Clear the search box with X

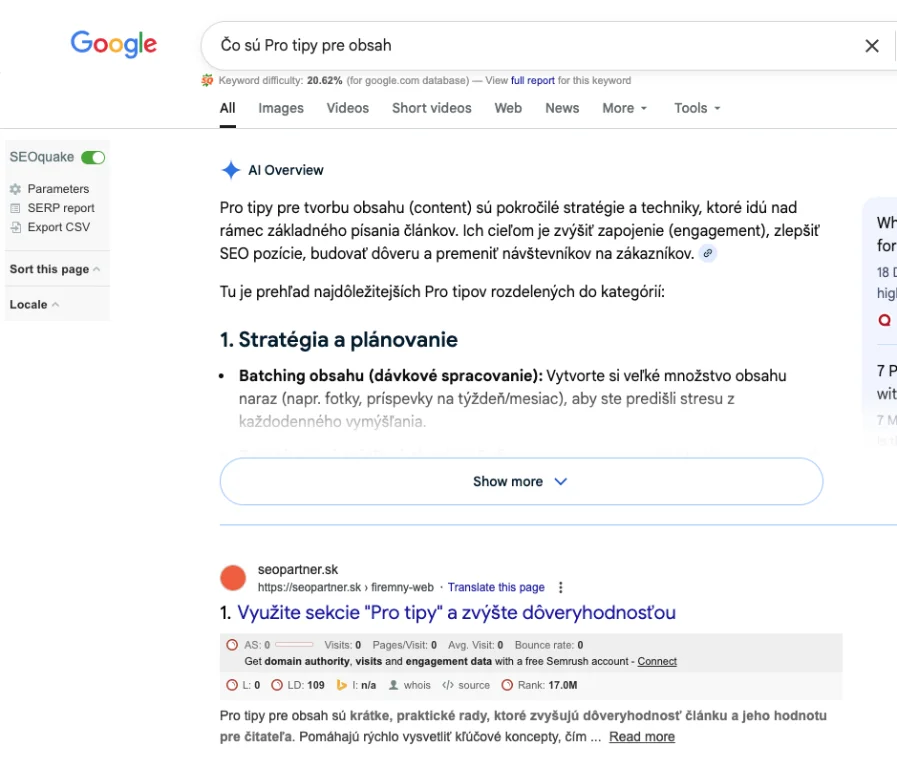(x=871, y=46)
